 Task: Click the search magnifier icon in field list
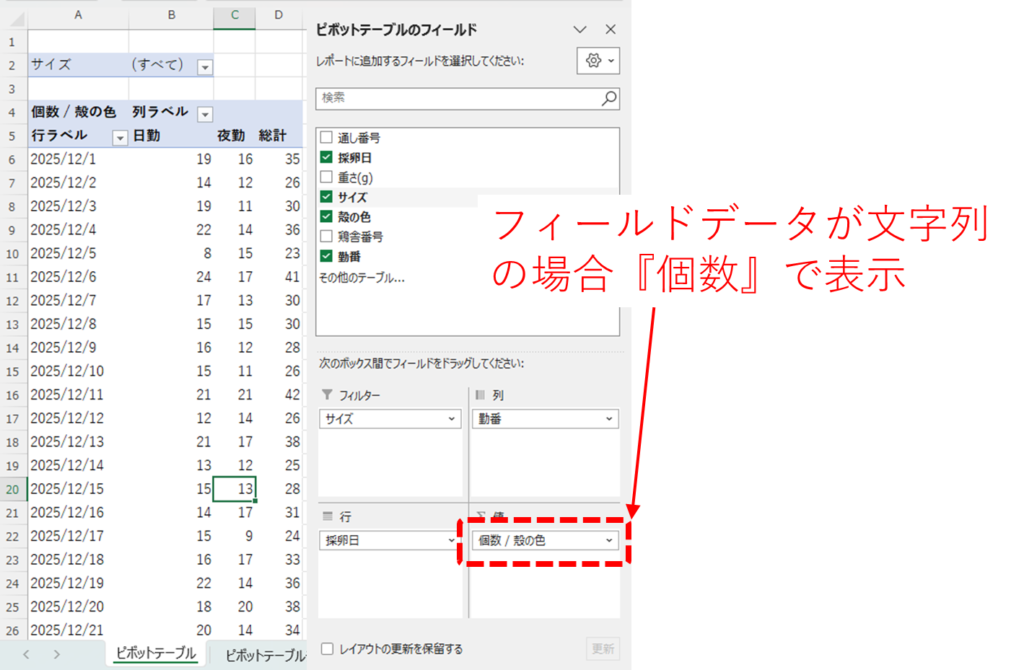pos(608,98)
